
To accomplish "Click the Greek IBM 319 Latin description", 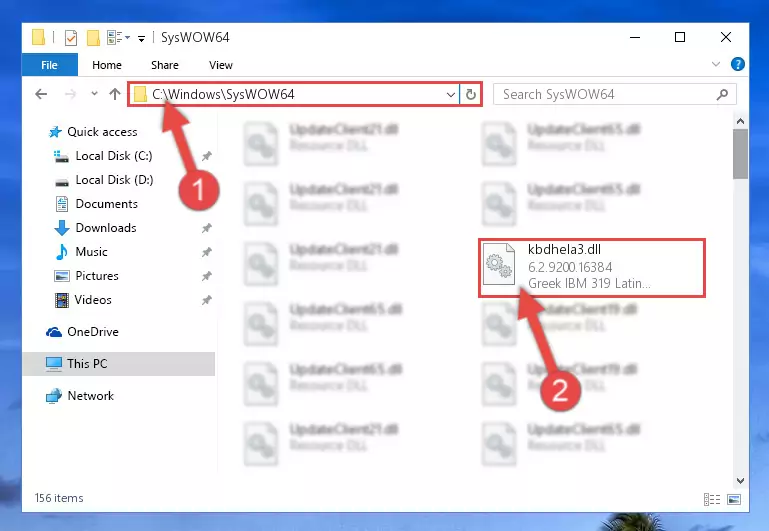I will 589,283.
